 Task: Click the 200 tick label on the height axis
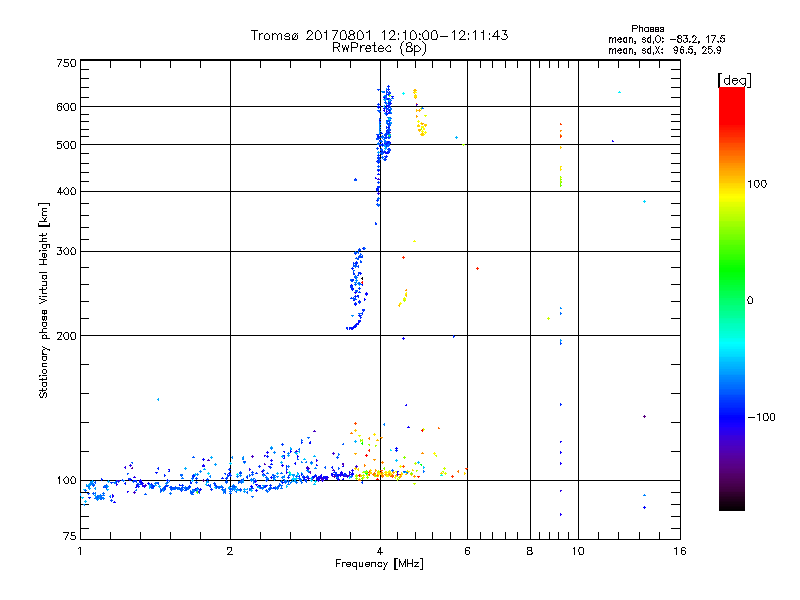click(66, 336)
